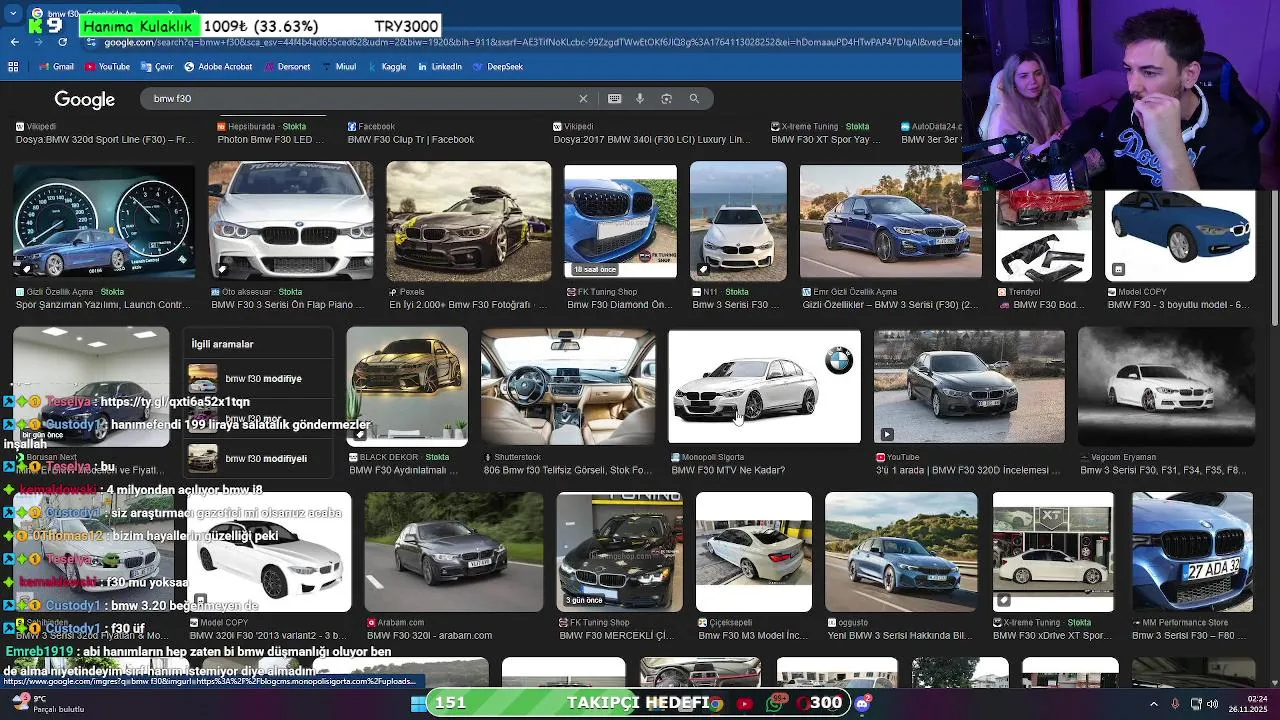Click the magnifier search icon
Viewport: 1280px width, 720px height.
[x=694, y=98]
